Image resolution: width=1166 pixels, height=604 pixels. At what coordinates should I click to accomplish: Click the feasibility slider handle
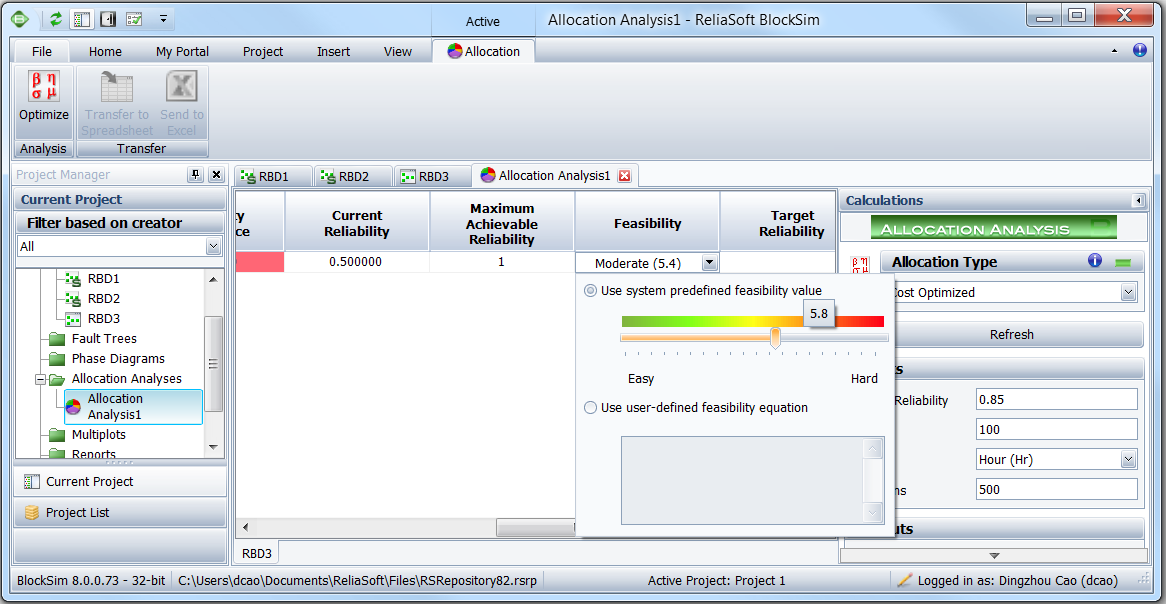click(x=776, y=338)
